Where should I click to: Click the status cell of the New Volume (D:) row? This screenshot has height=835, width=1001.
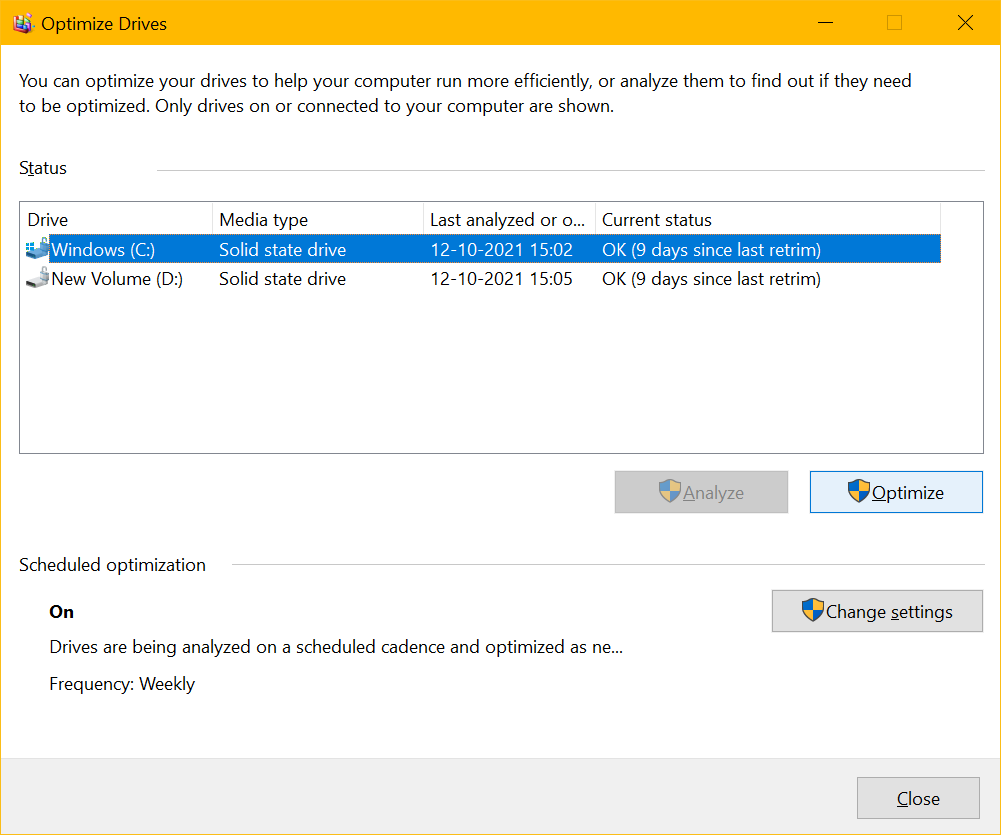pos(711,279)
